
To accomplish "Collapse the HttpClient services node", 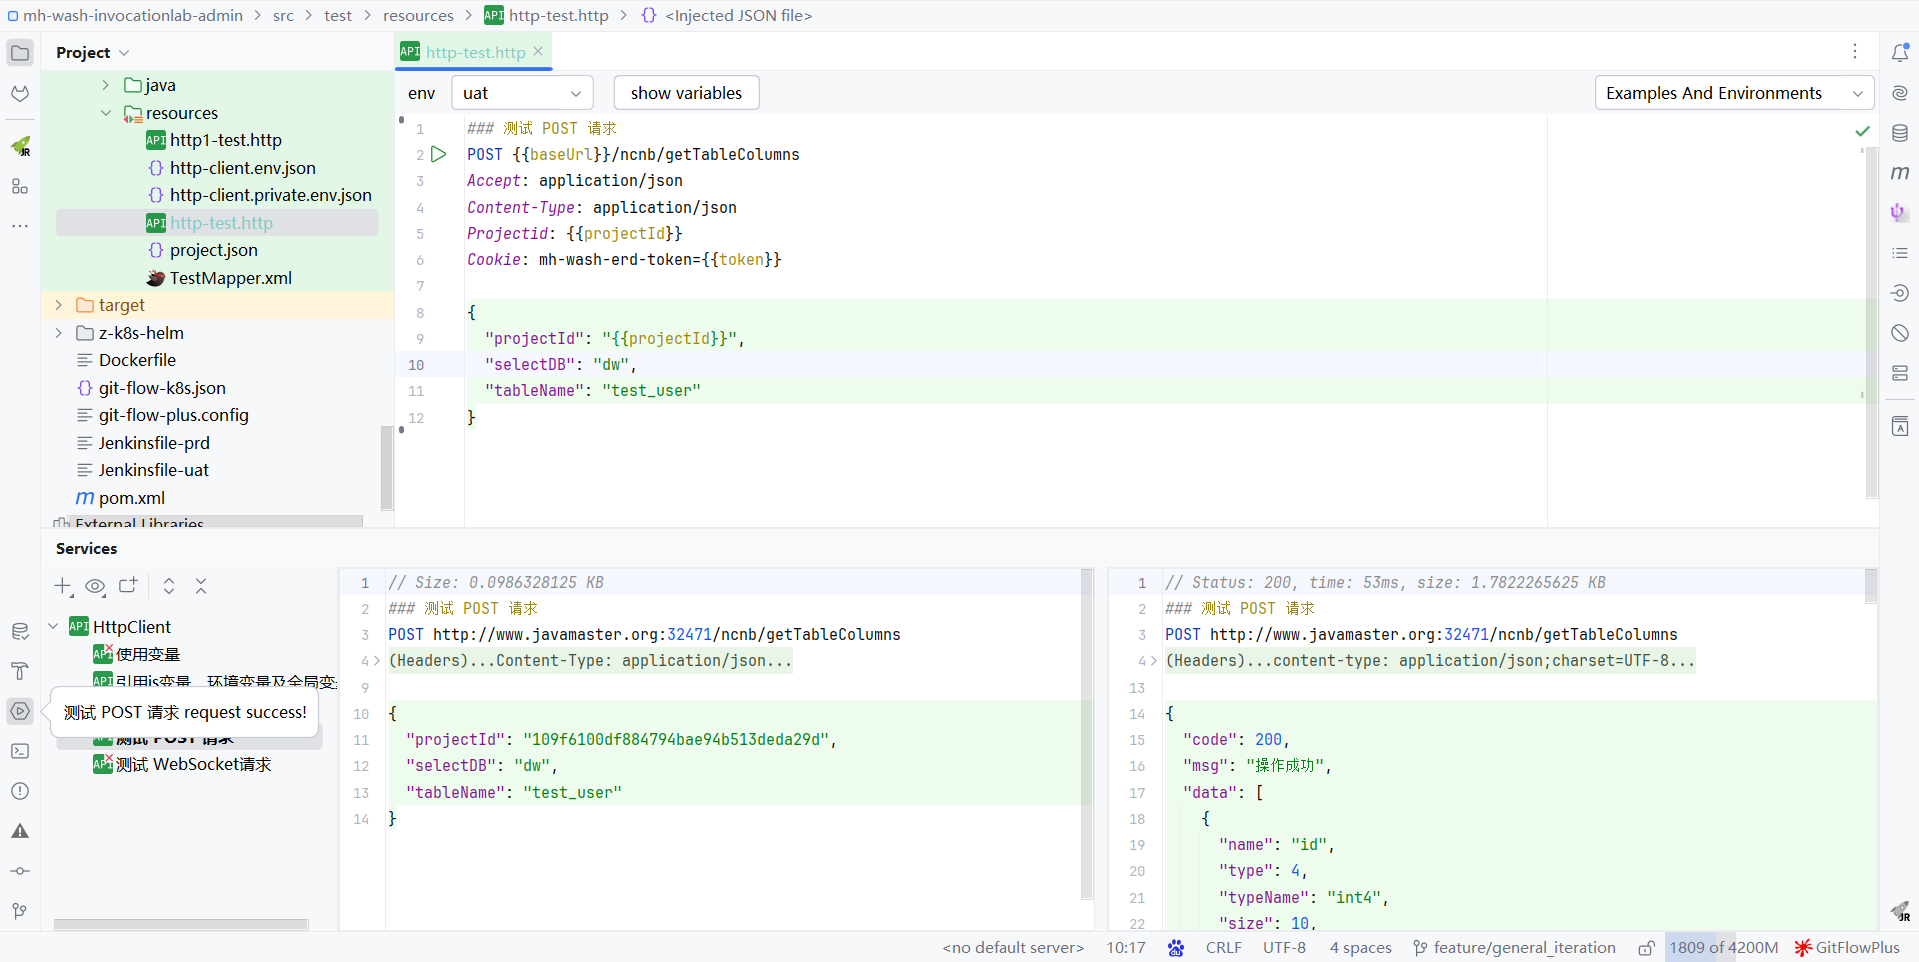I will (53, 627).
